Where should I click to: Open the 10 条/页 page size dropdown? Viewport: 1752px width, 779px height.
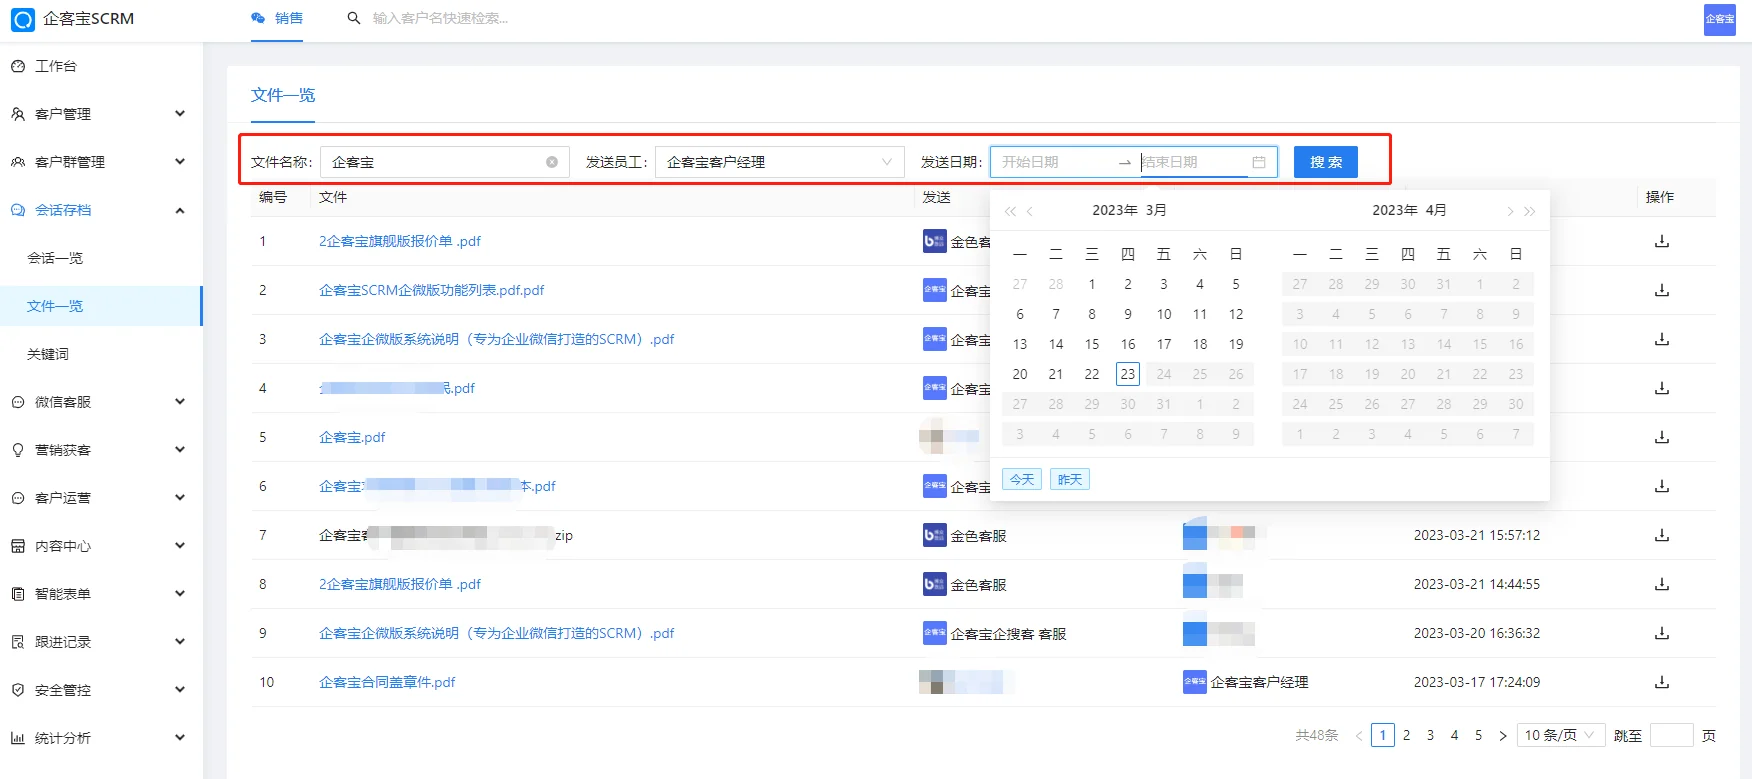(x=1560, y=736)
